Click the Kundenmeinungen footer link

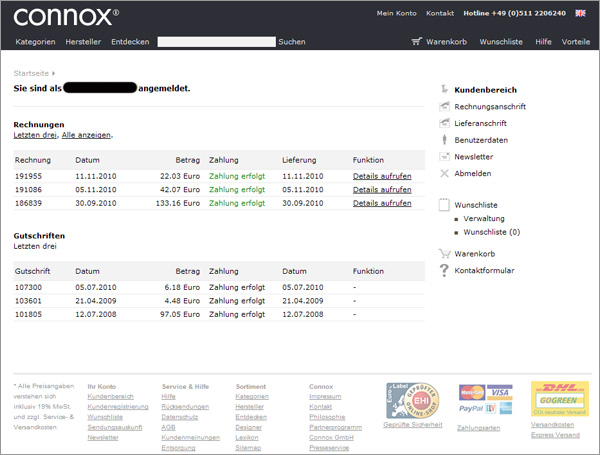point(191,437)
